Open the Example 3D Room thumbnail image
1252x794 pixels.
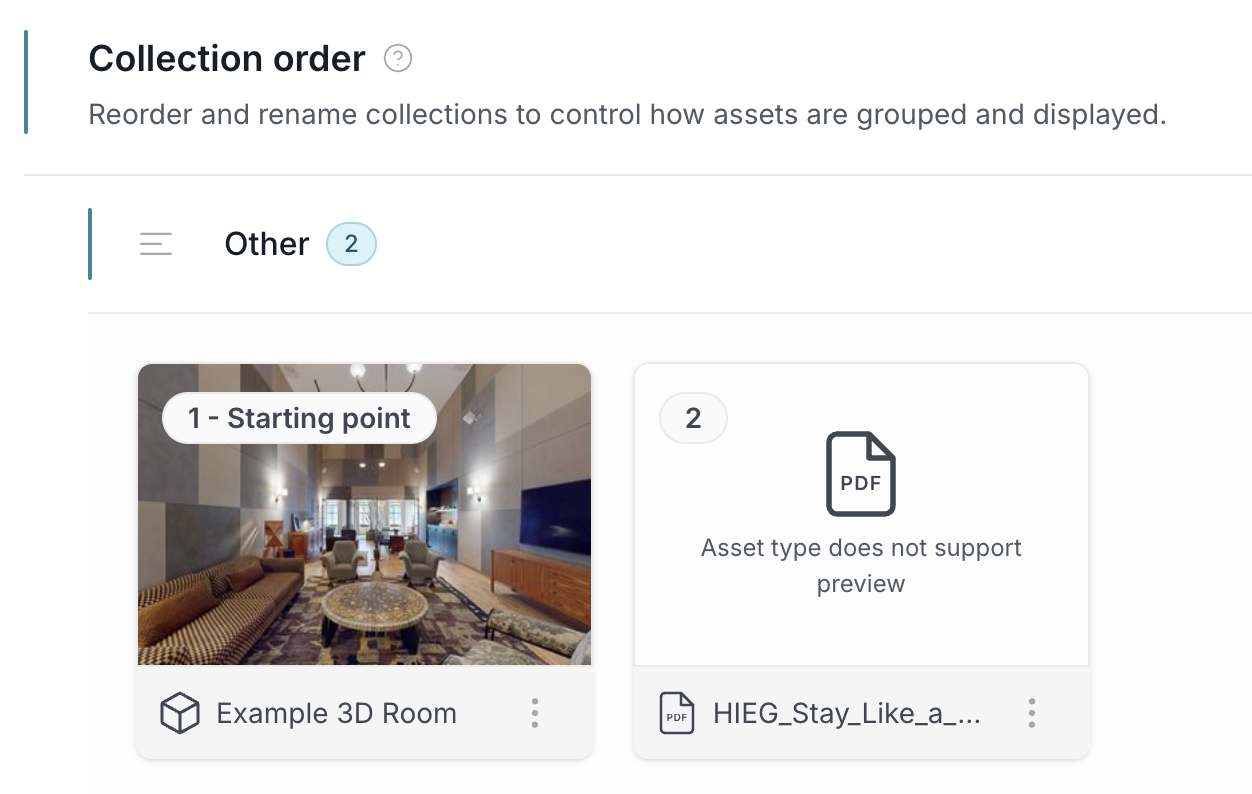click(x=364, y=515)
